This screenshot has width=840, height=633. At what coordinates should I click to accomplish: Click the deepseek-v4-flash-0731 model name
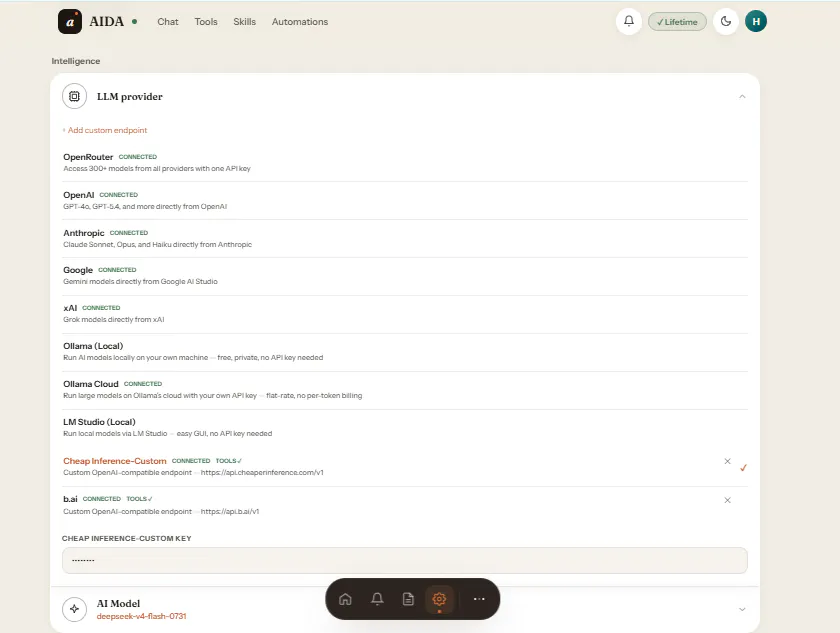click(141, 616)
